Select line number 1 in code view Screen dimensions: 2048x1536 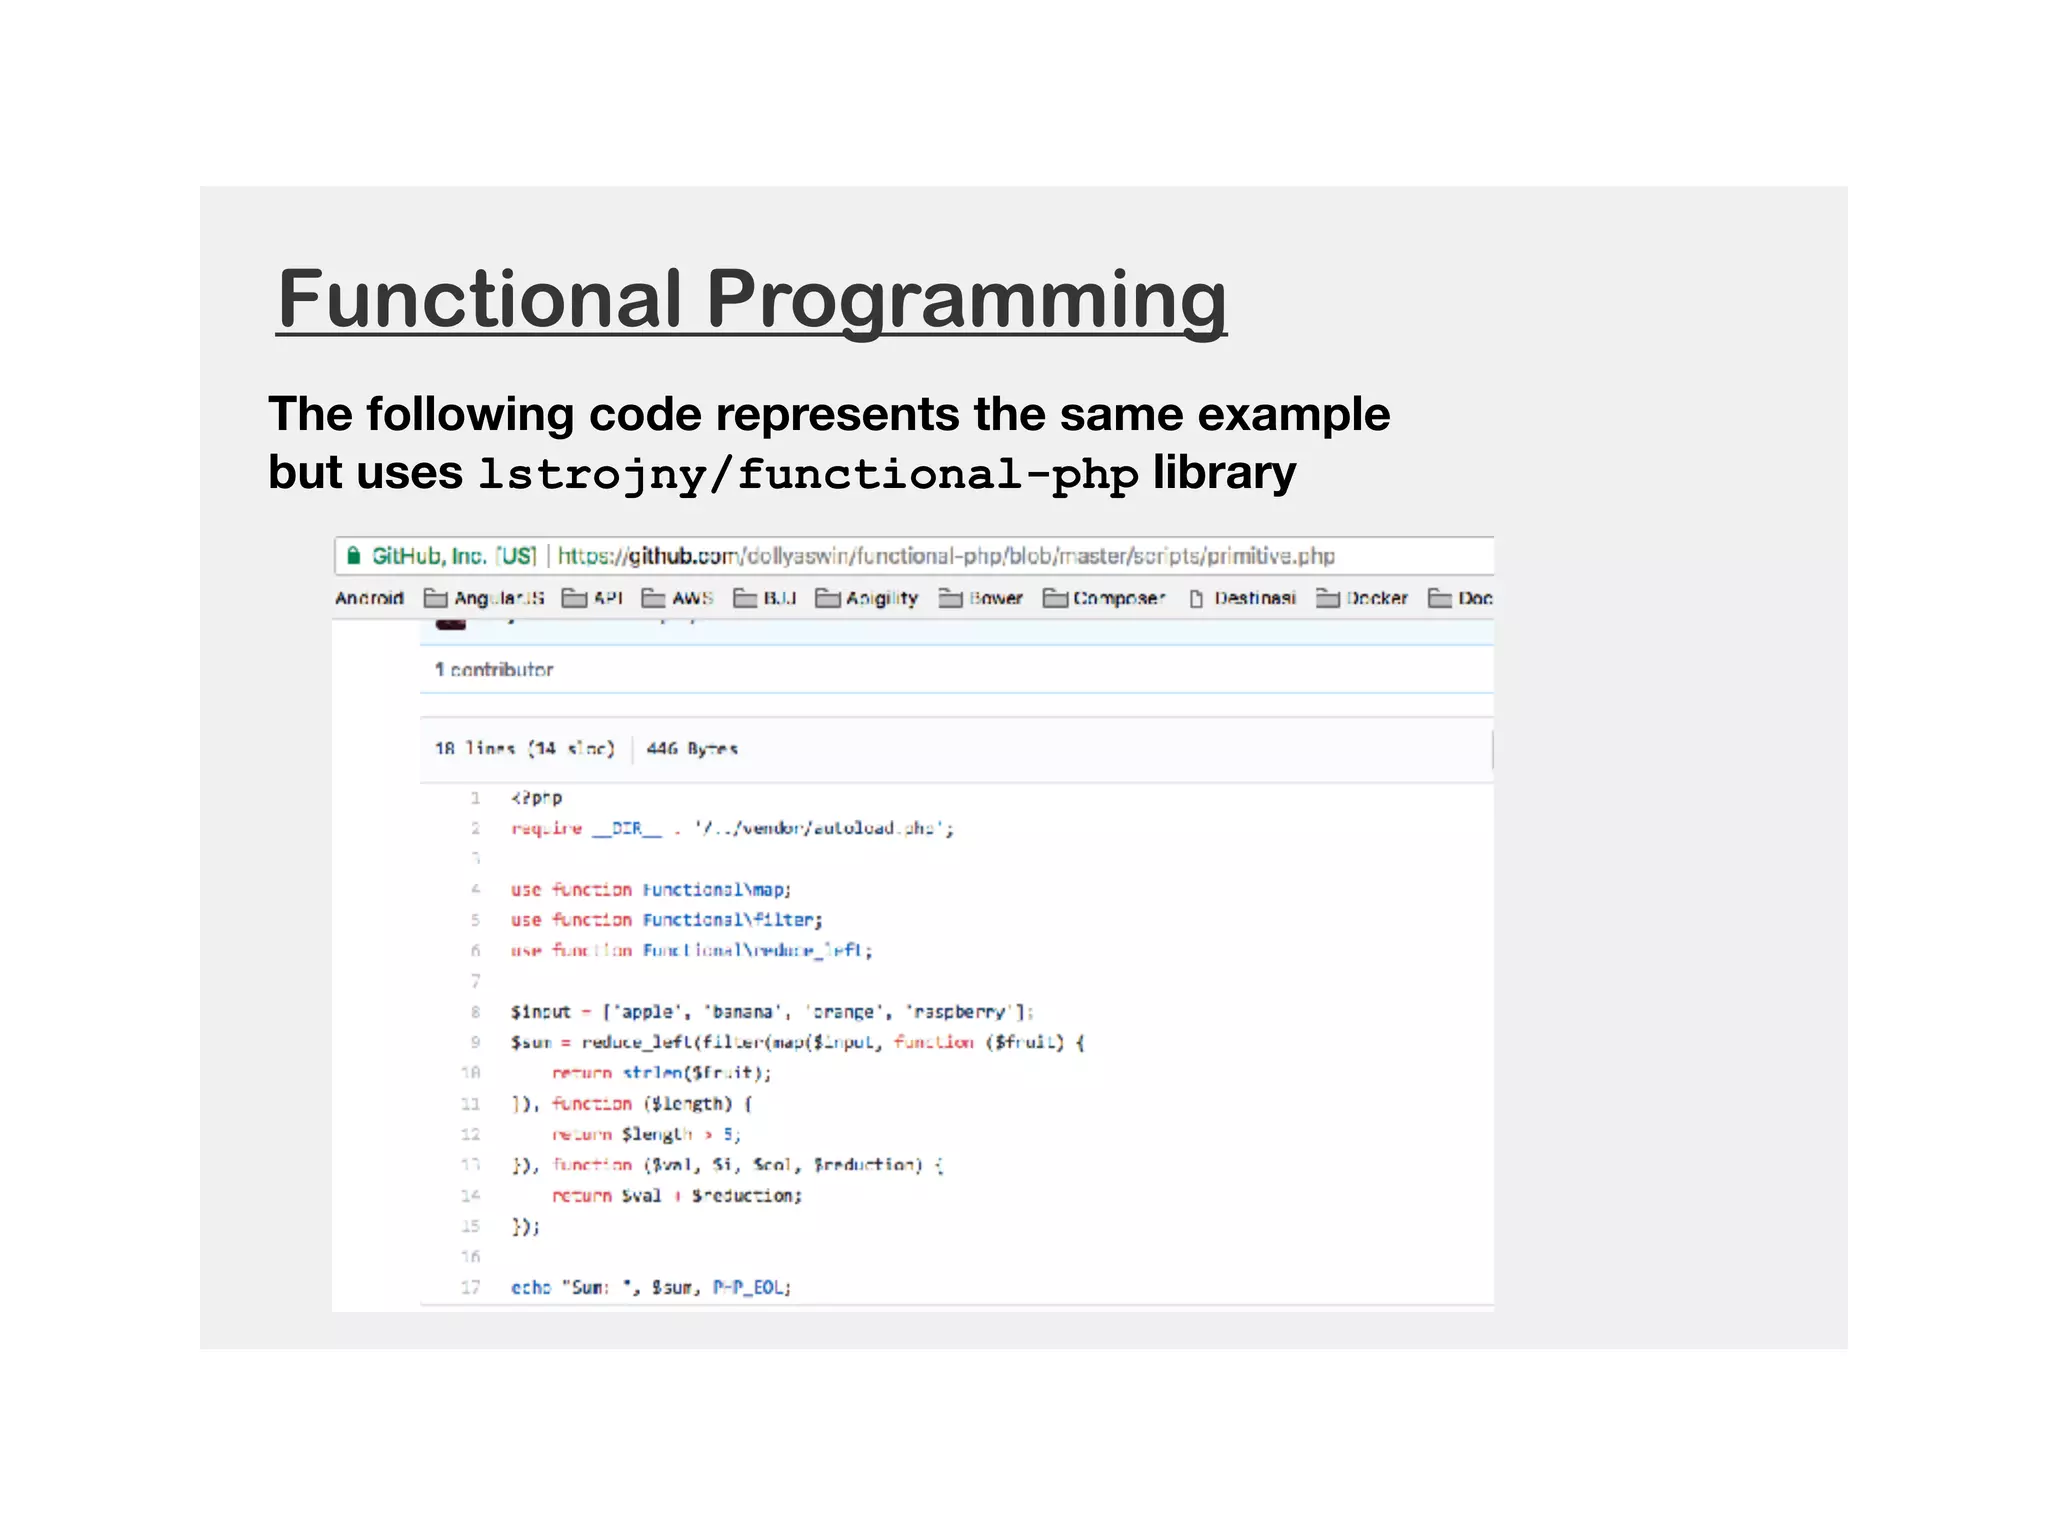coord(476,798)
